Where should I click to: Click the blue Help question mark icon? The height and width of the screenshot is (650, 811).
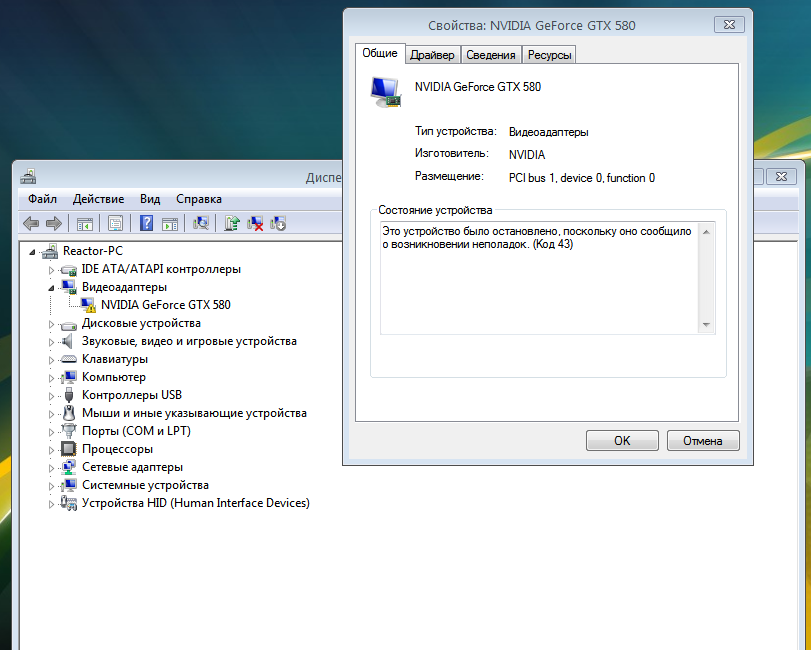[x=146, y=223]
